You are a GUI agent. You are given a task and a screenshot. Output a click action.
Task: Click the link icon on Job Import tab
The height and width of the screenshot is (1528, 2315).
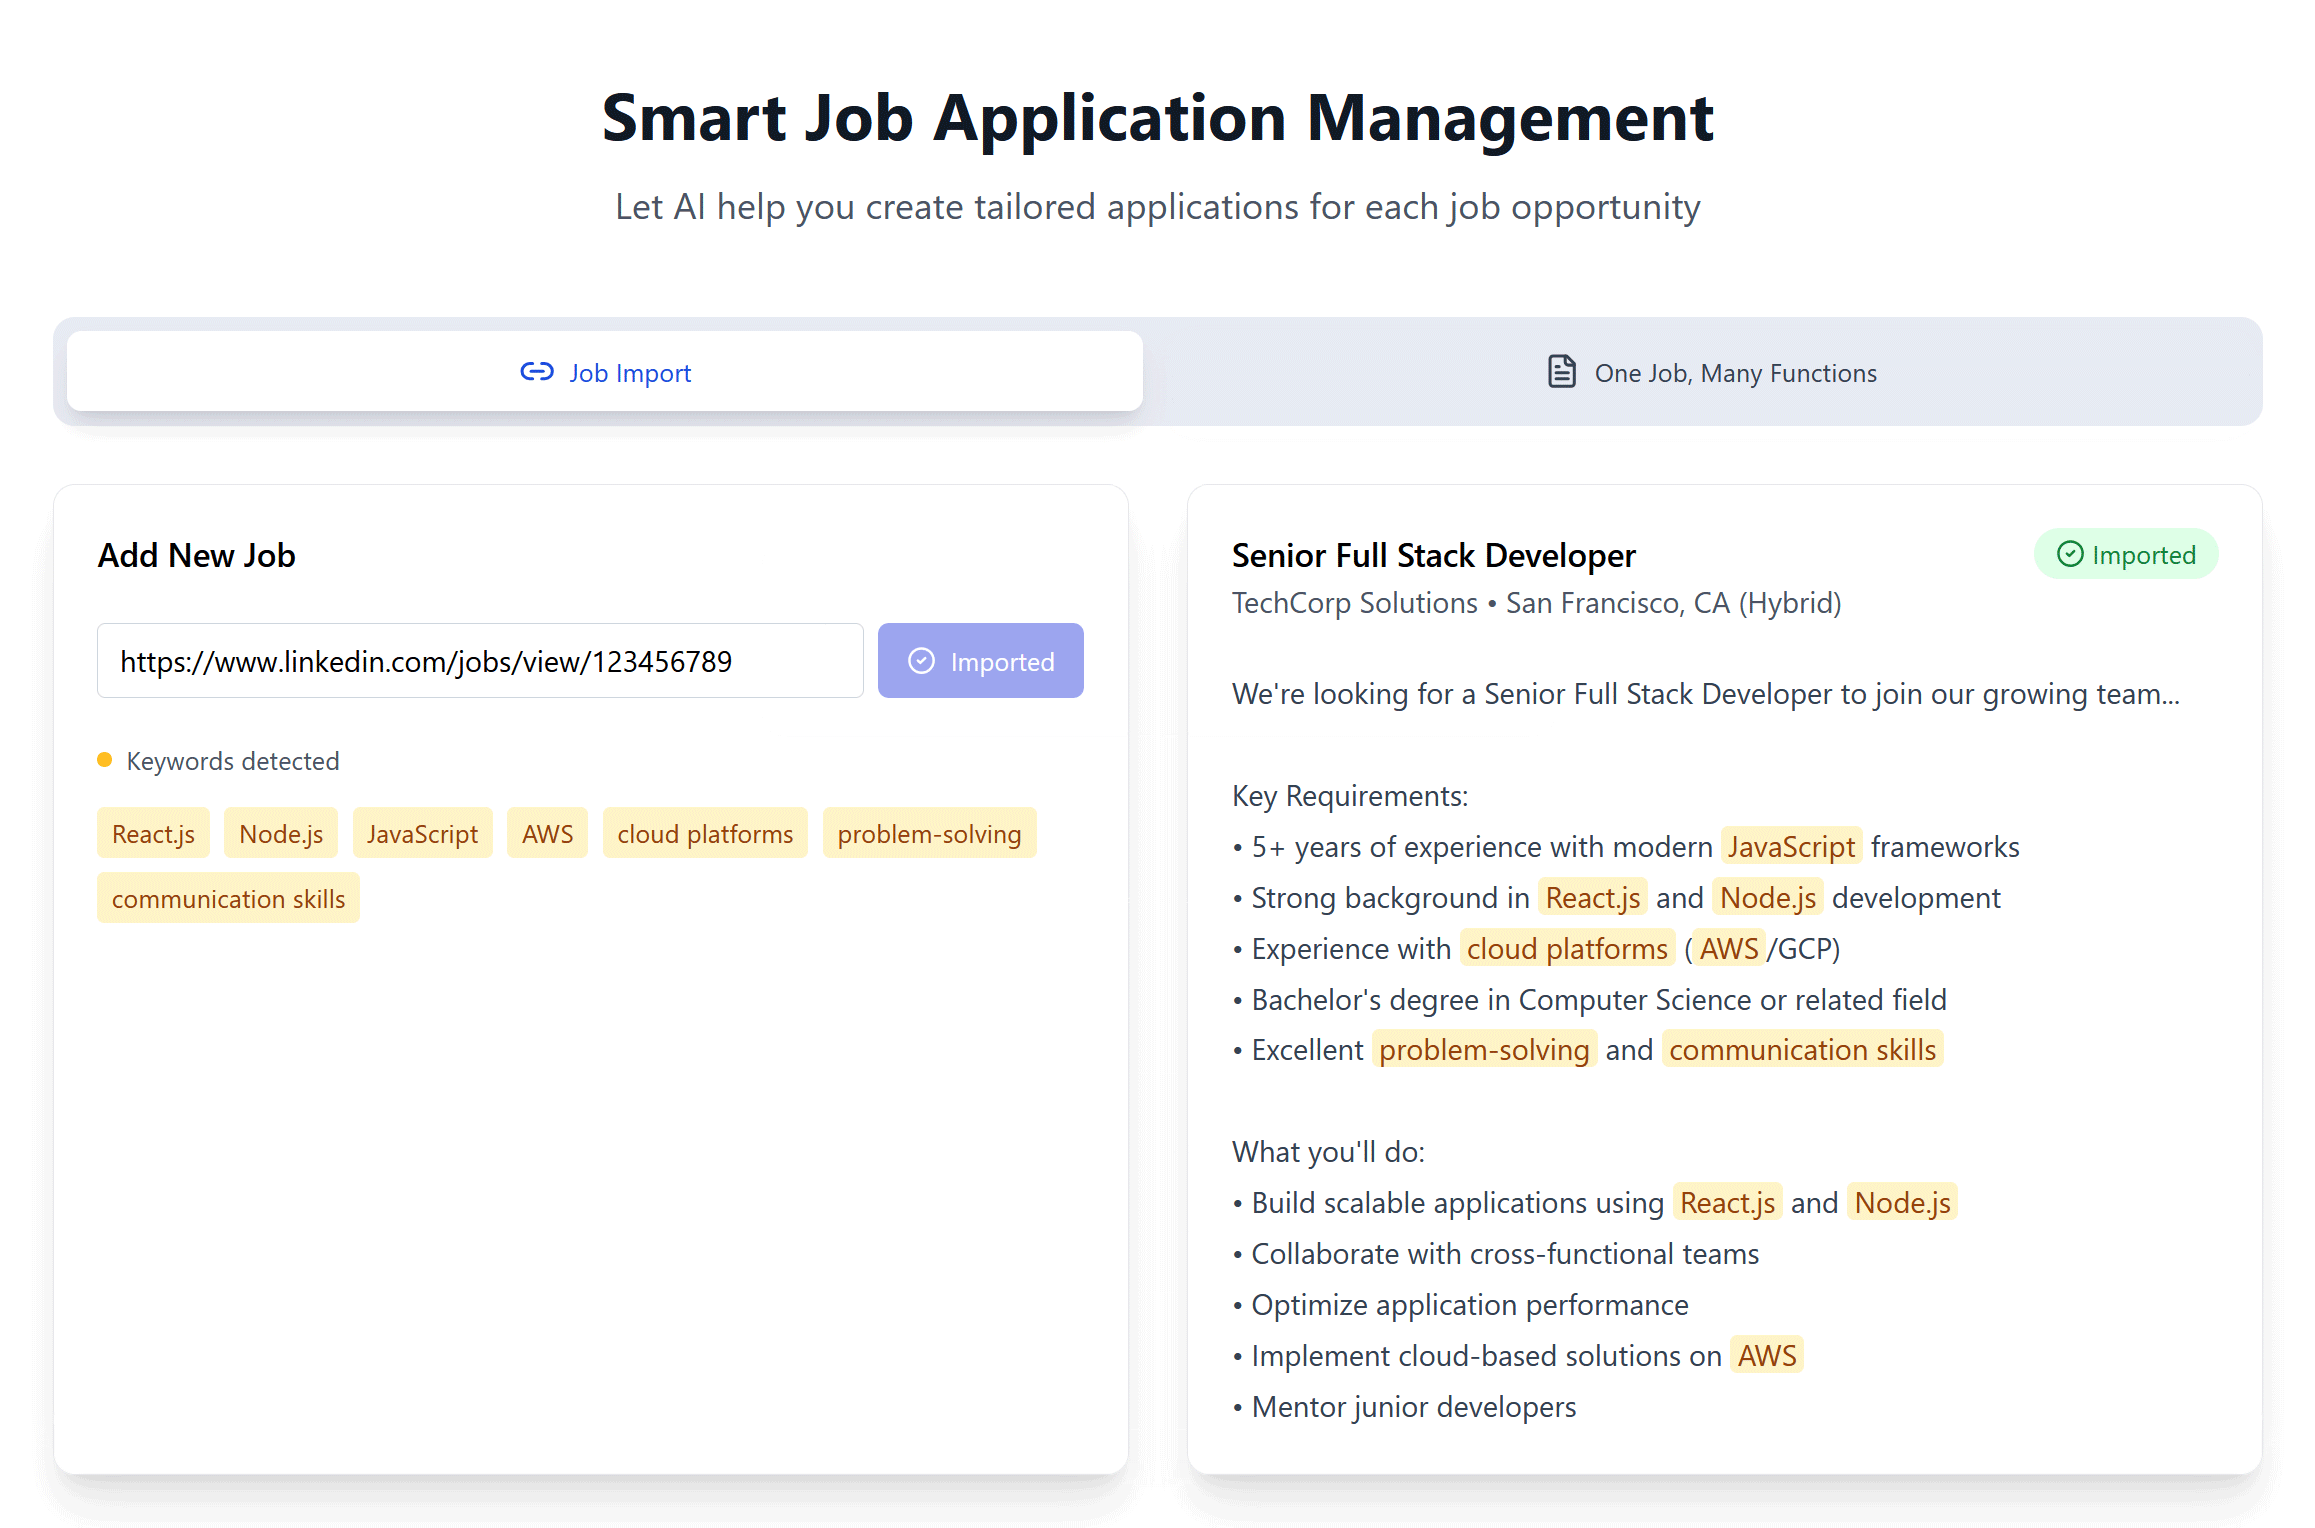537,372
